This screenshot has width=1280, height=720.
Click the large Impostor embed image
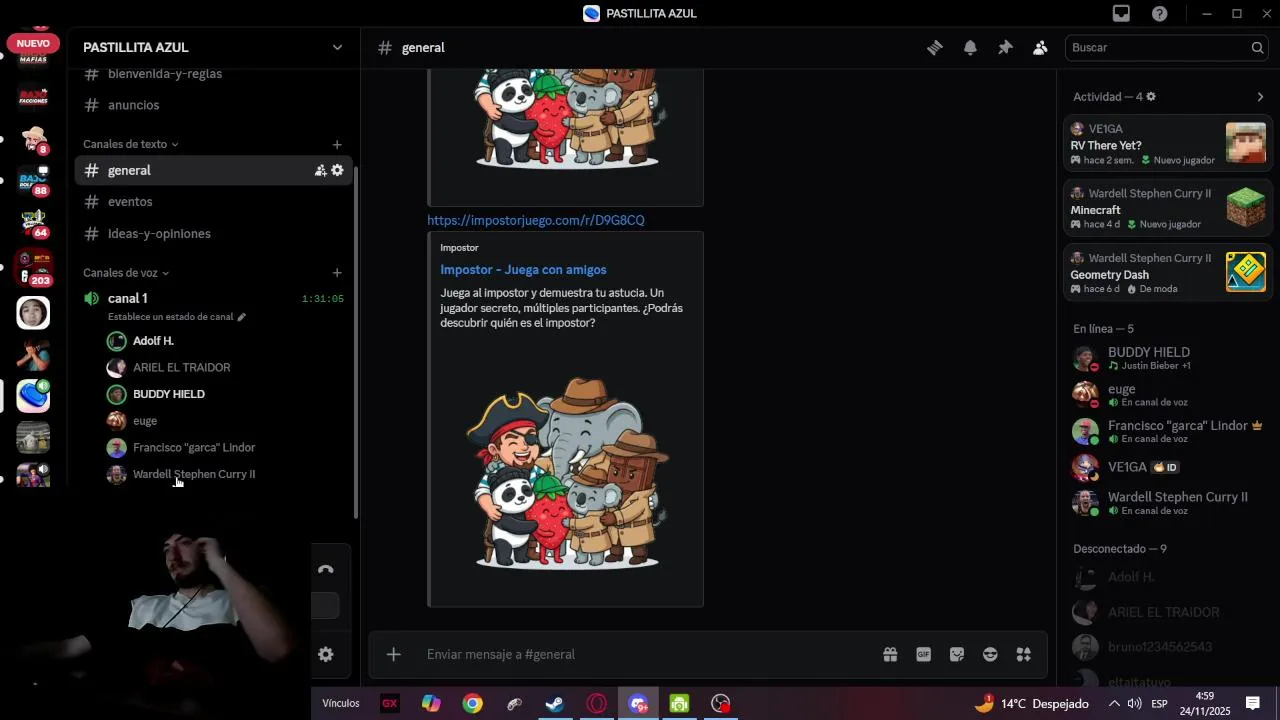tap(567, 474)
